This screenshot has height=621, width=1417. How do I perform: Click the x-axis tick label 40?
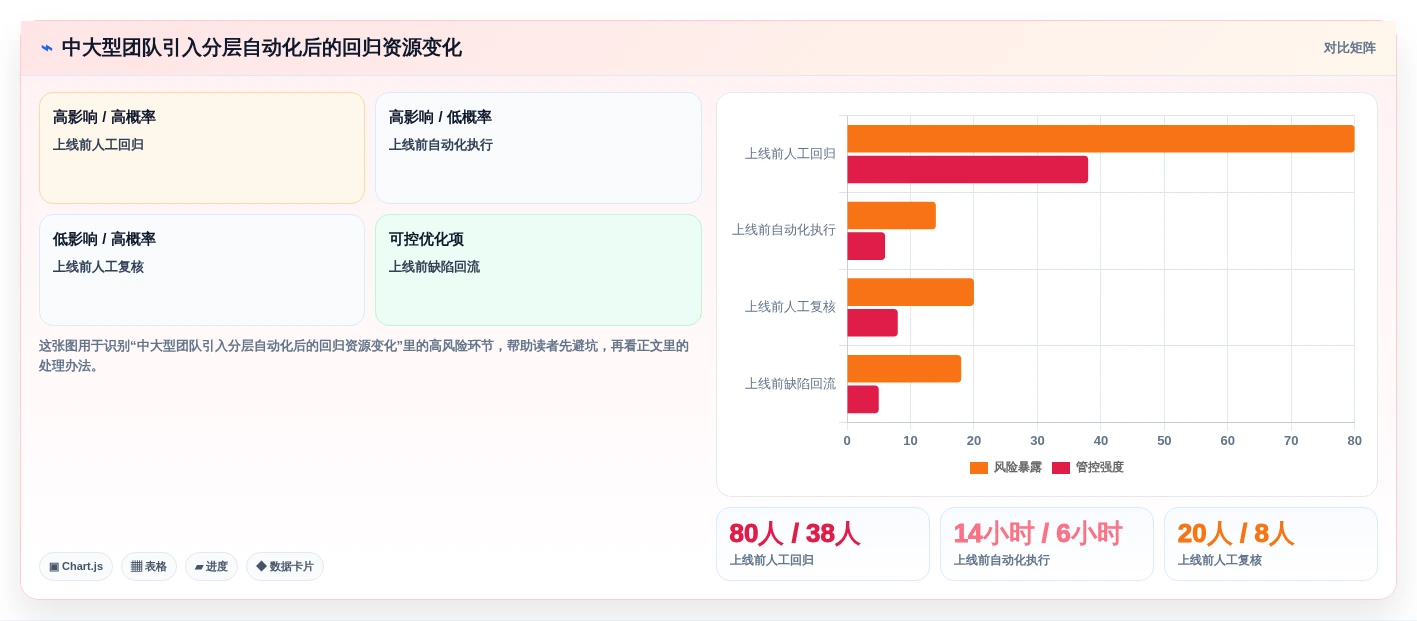(1101, 441)
